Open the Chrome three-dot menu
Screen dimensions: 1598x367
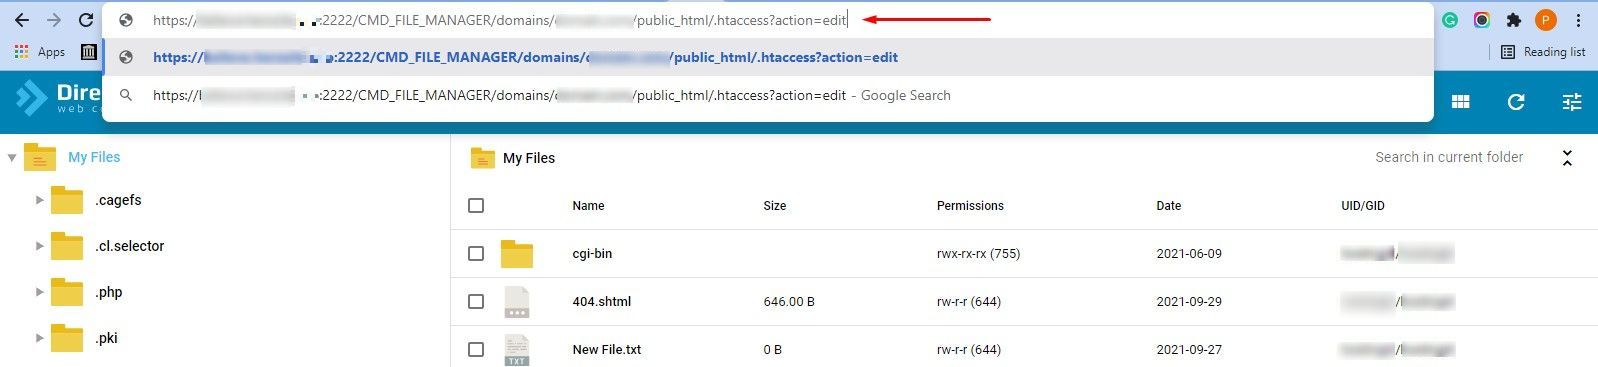click(1578, 20)
